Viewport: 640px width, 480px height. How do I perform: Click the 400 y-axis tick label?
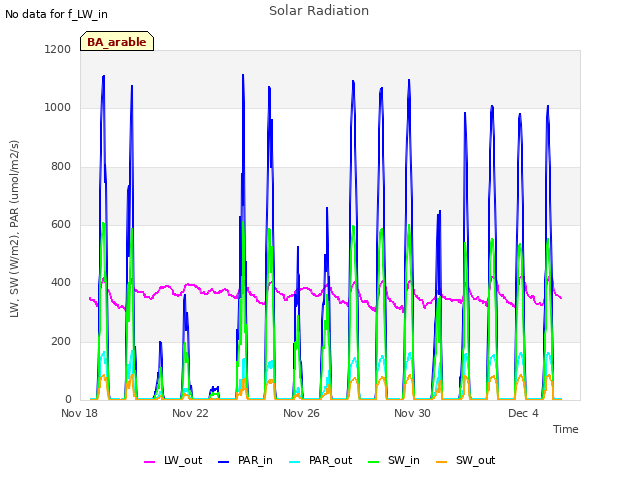[61, 282]
